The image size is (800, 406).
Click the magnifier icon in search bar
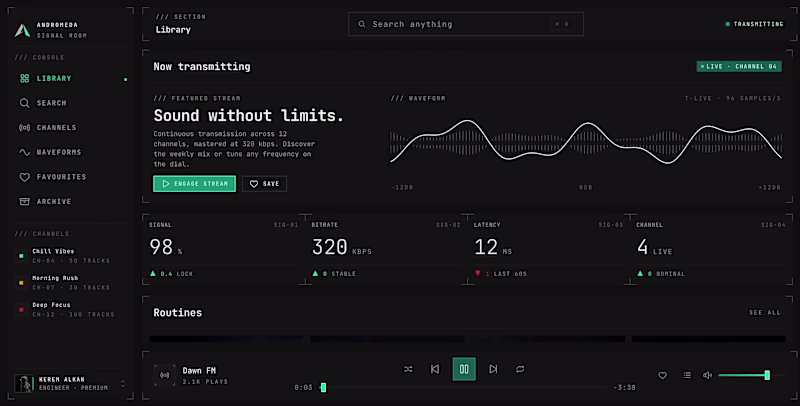(362, 24)
